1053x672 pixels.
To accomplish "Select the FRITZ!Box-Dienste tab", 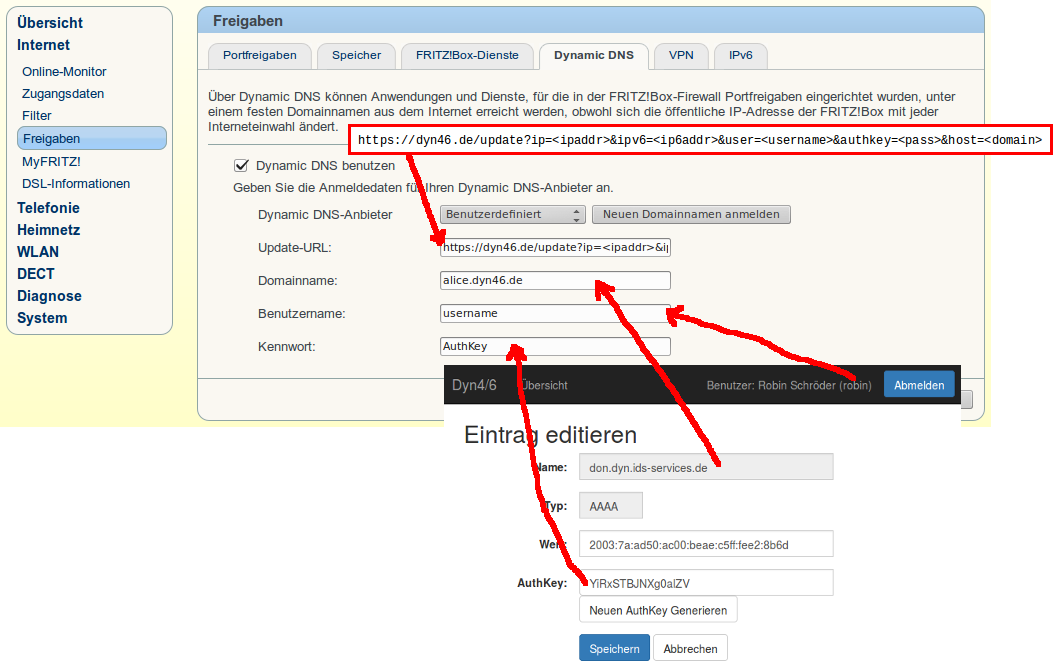I will (x=467, y=56).
